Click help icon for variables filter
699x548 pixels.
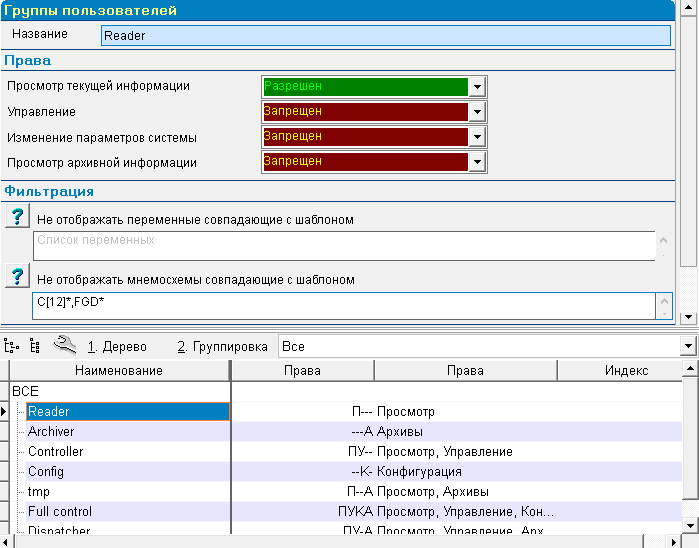coord(17,218)
